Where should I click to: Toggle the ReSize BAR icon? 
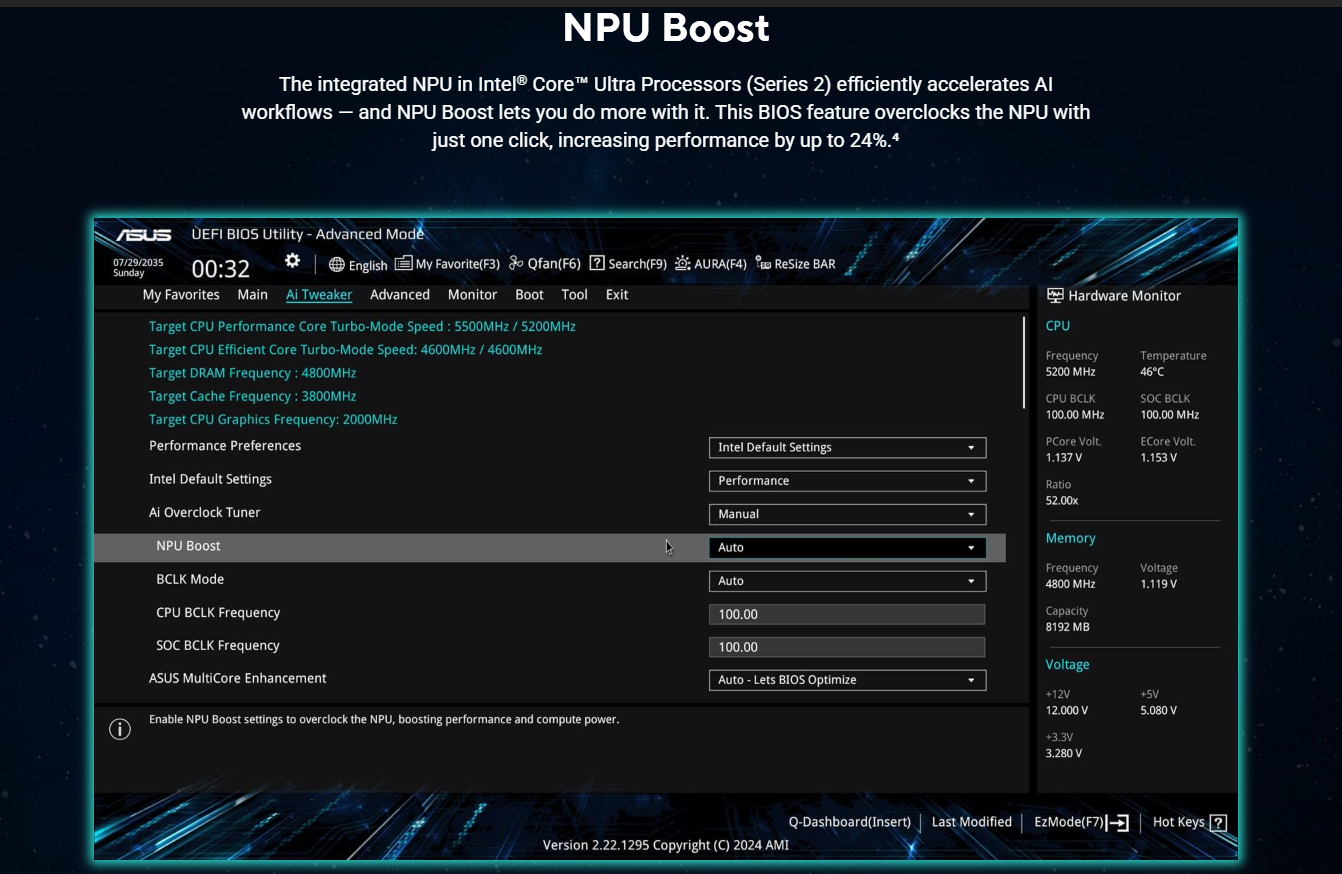[x=763, y=263]
